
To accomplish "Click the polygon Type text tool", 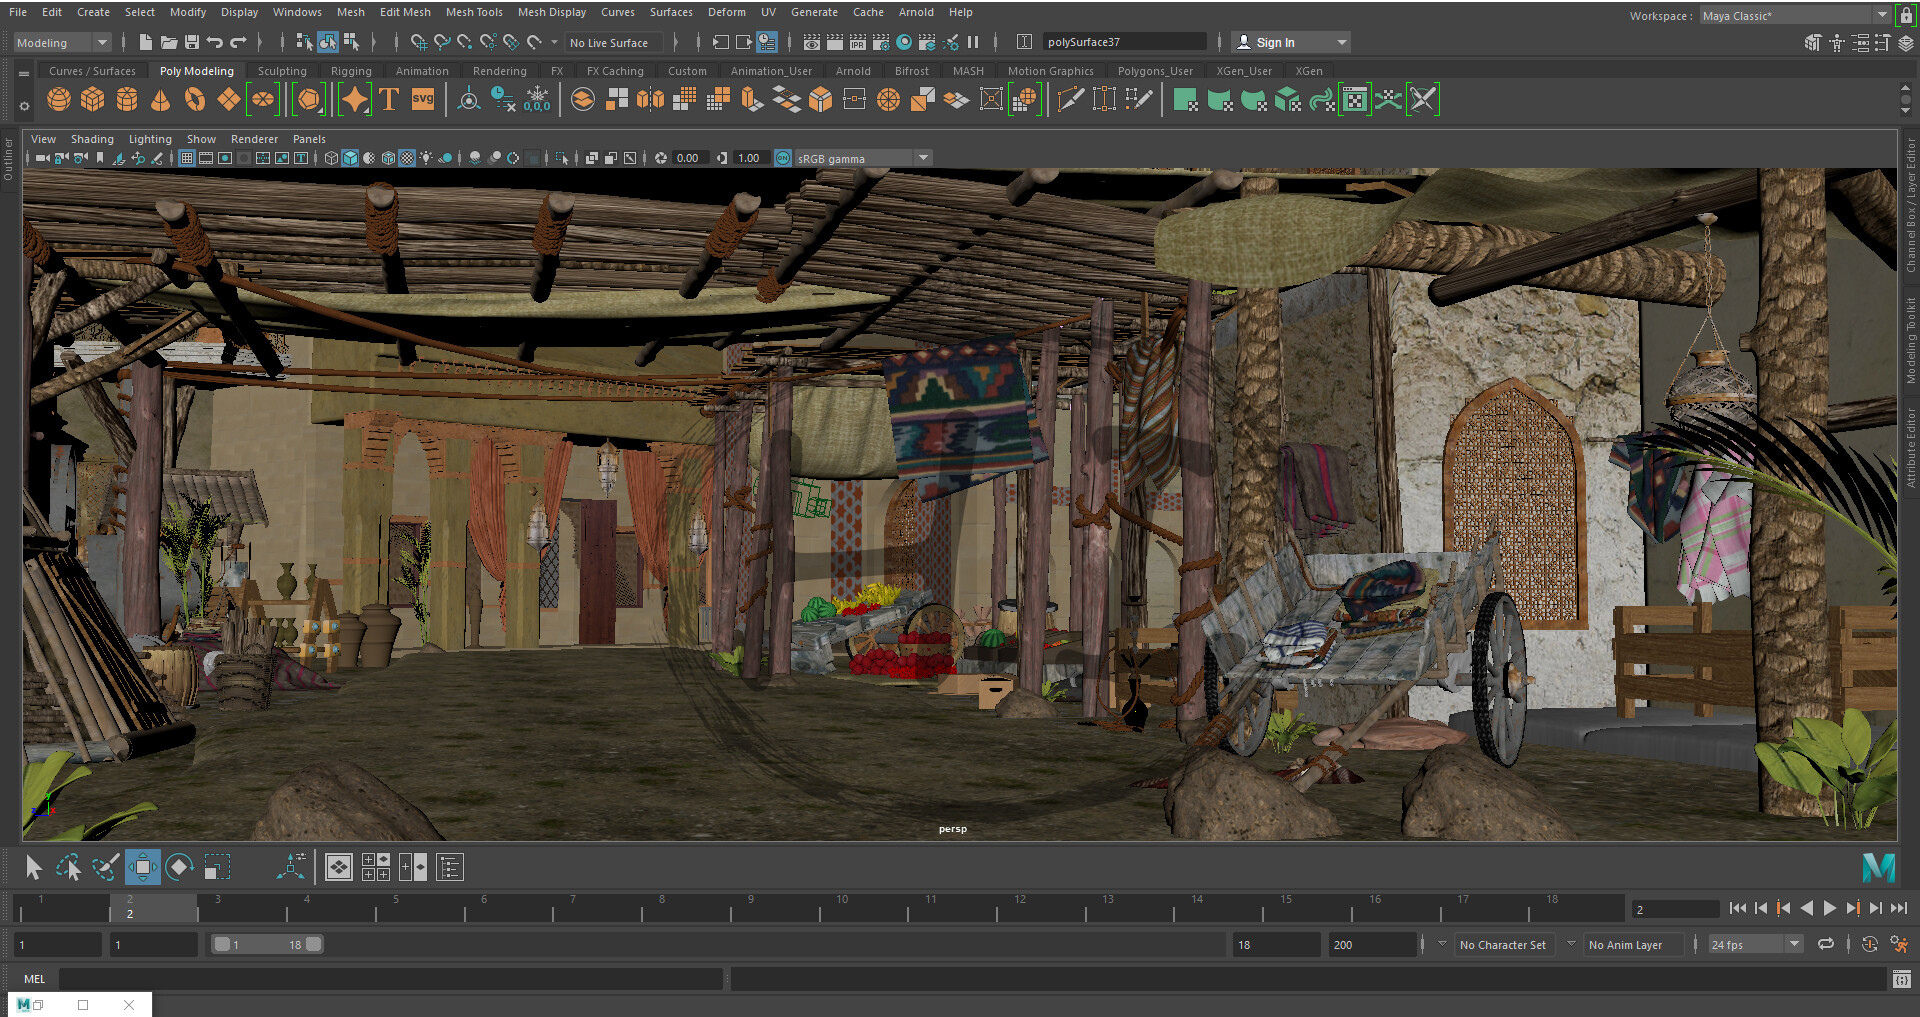I will [x=389, y=100].
